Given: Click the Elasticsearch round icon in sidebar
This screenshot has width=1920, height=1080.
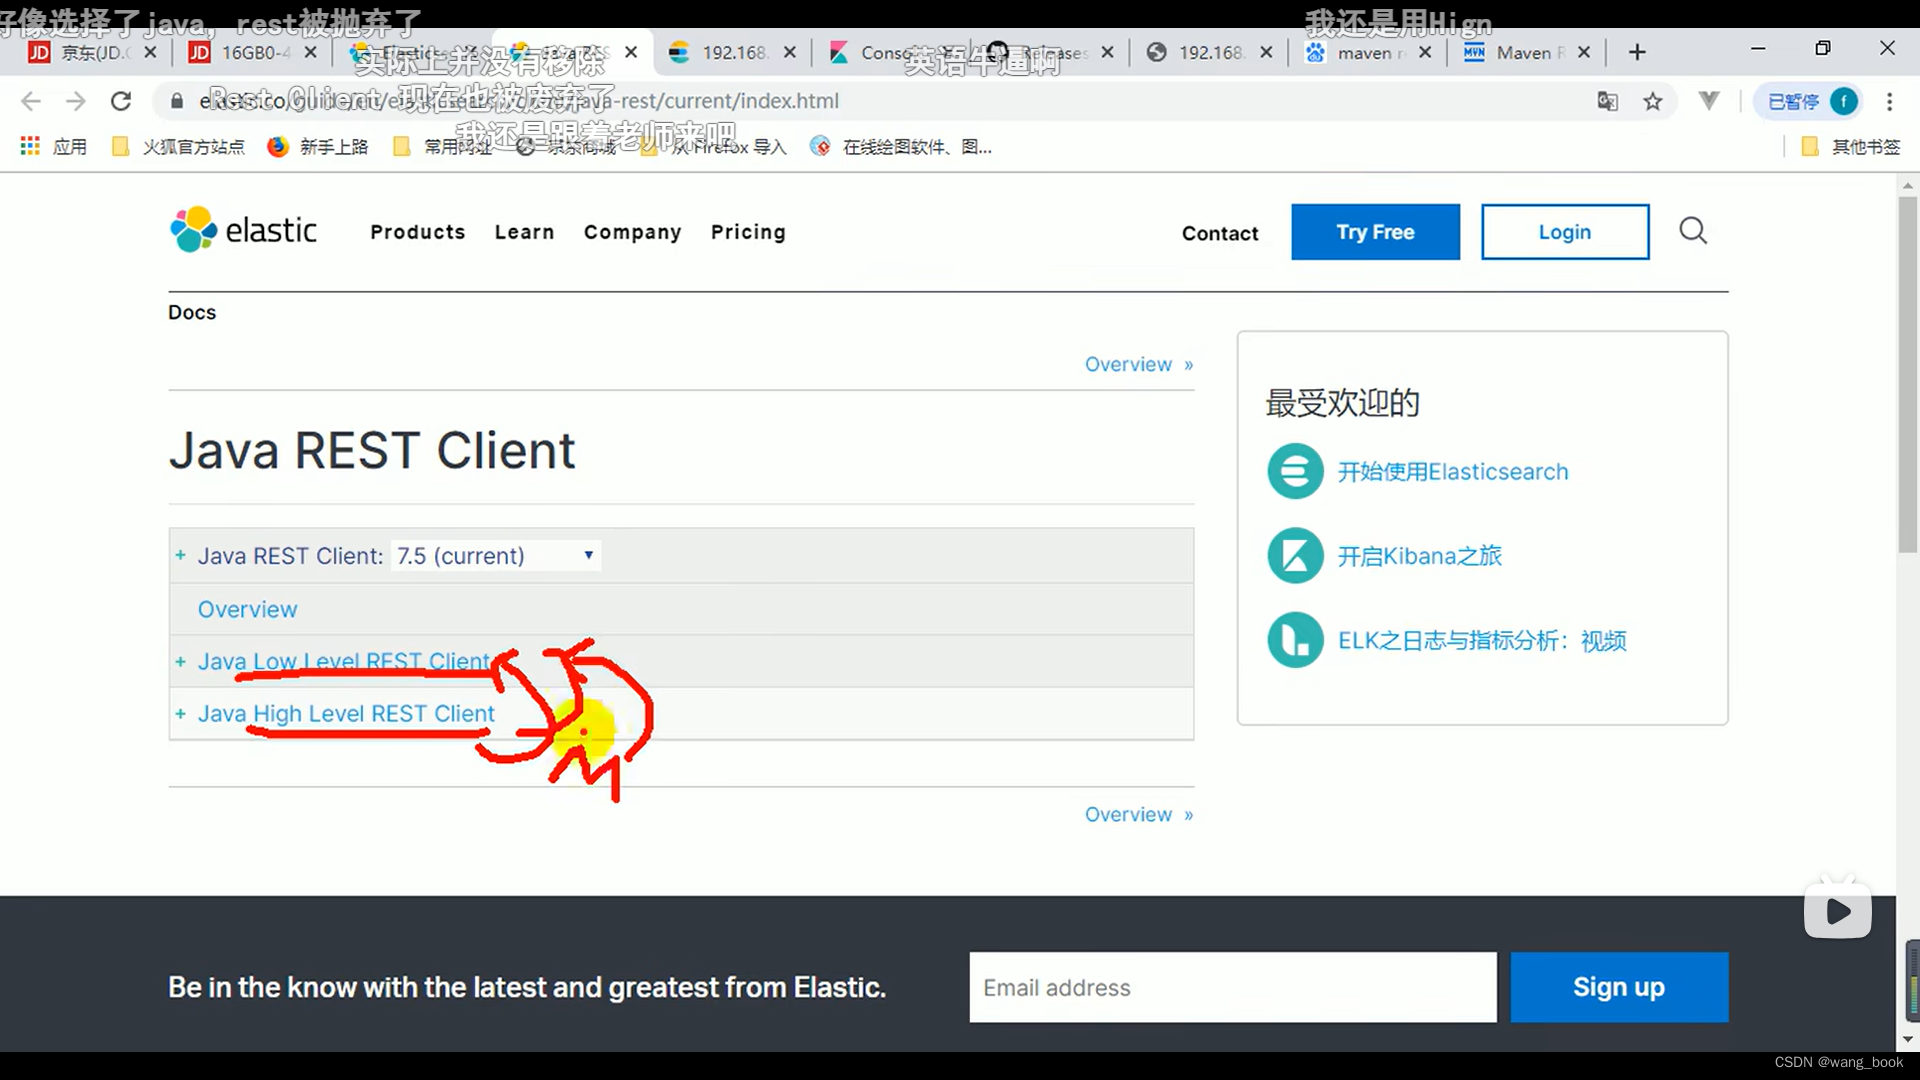Looking at the screenshot, I should point(1295,471).
